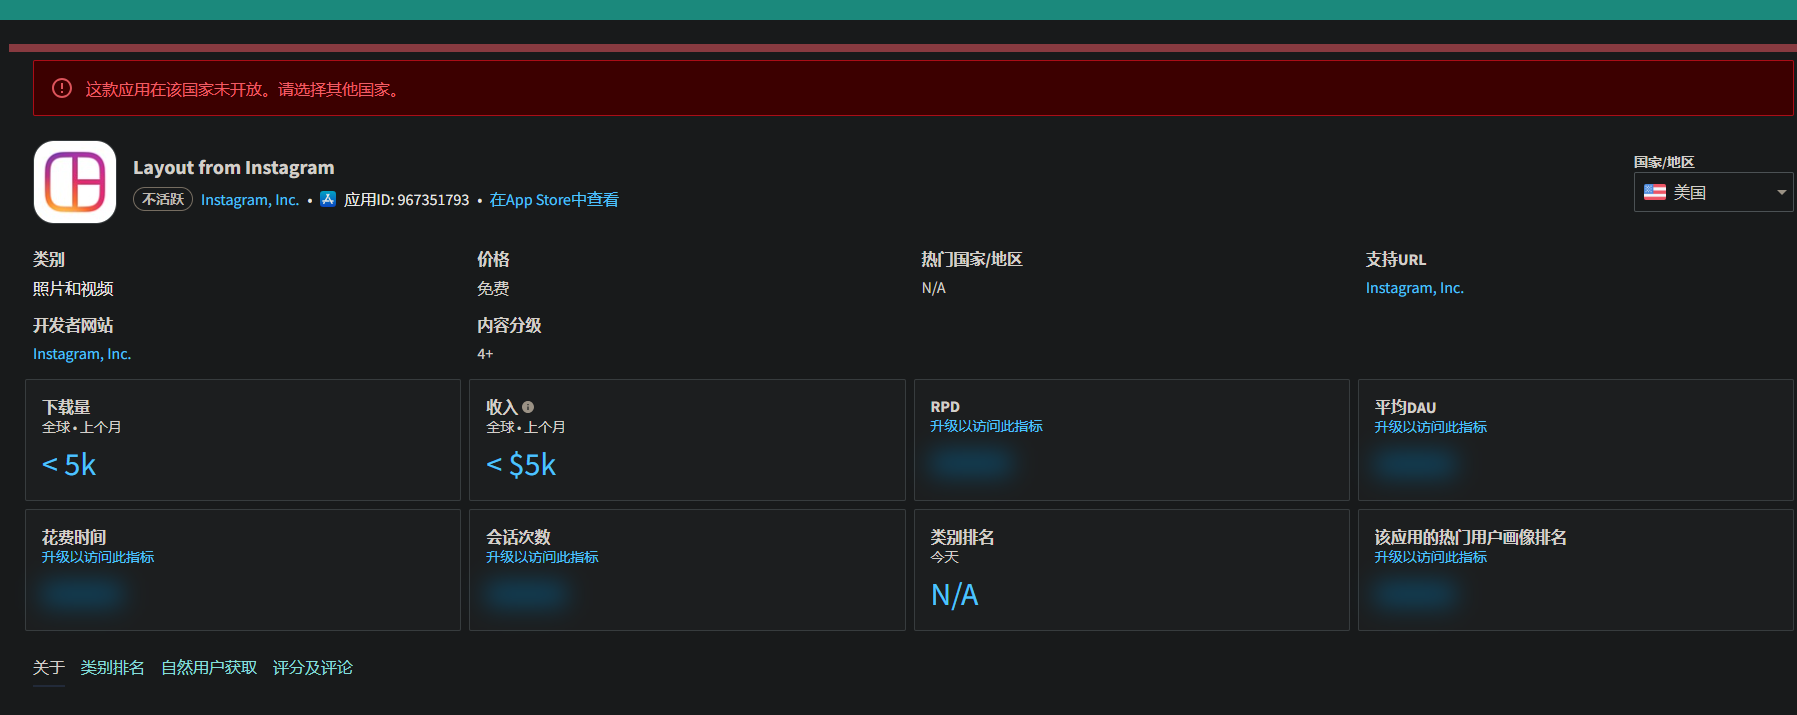
Task: Open the 国家/地区 country dropdown
Action: click(x=1712, y=192)
